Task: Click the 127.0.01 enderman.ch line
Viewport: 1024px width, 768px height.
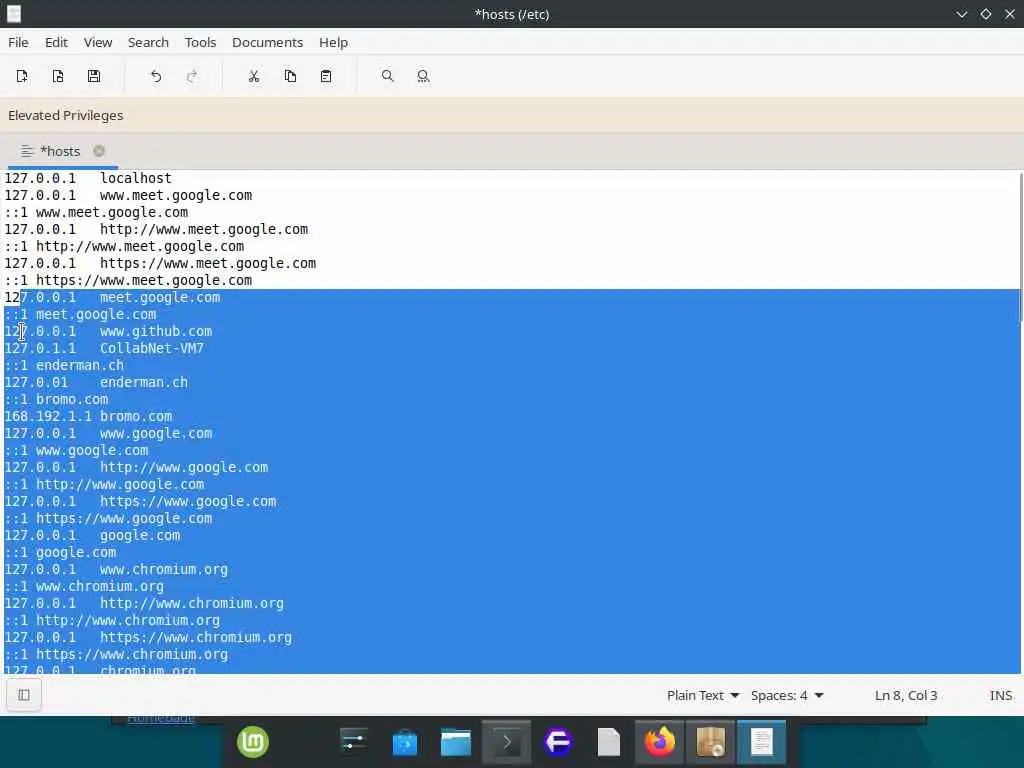Action: 96,382
